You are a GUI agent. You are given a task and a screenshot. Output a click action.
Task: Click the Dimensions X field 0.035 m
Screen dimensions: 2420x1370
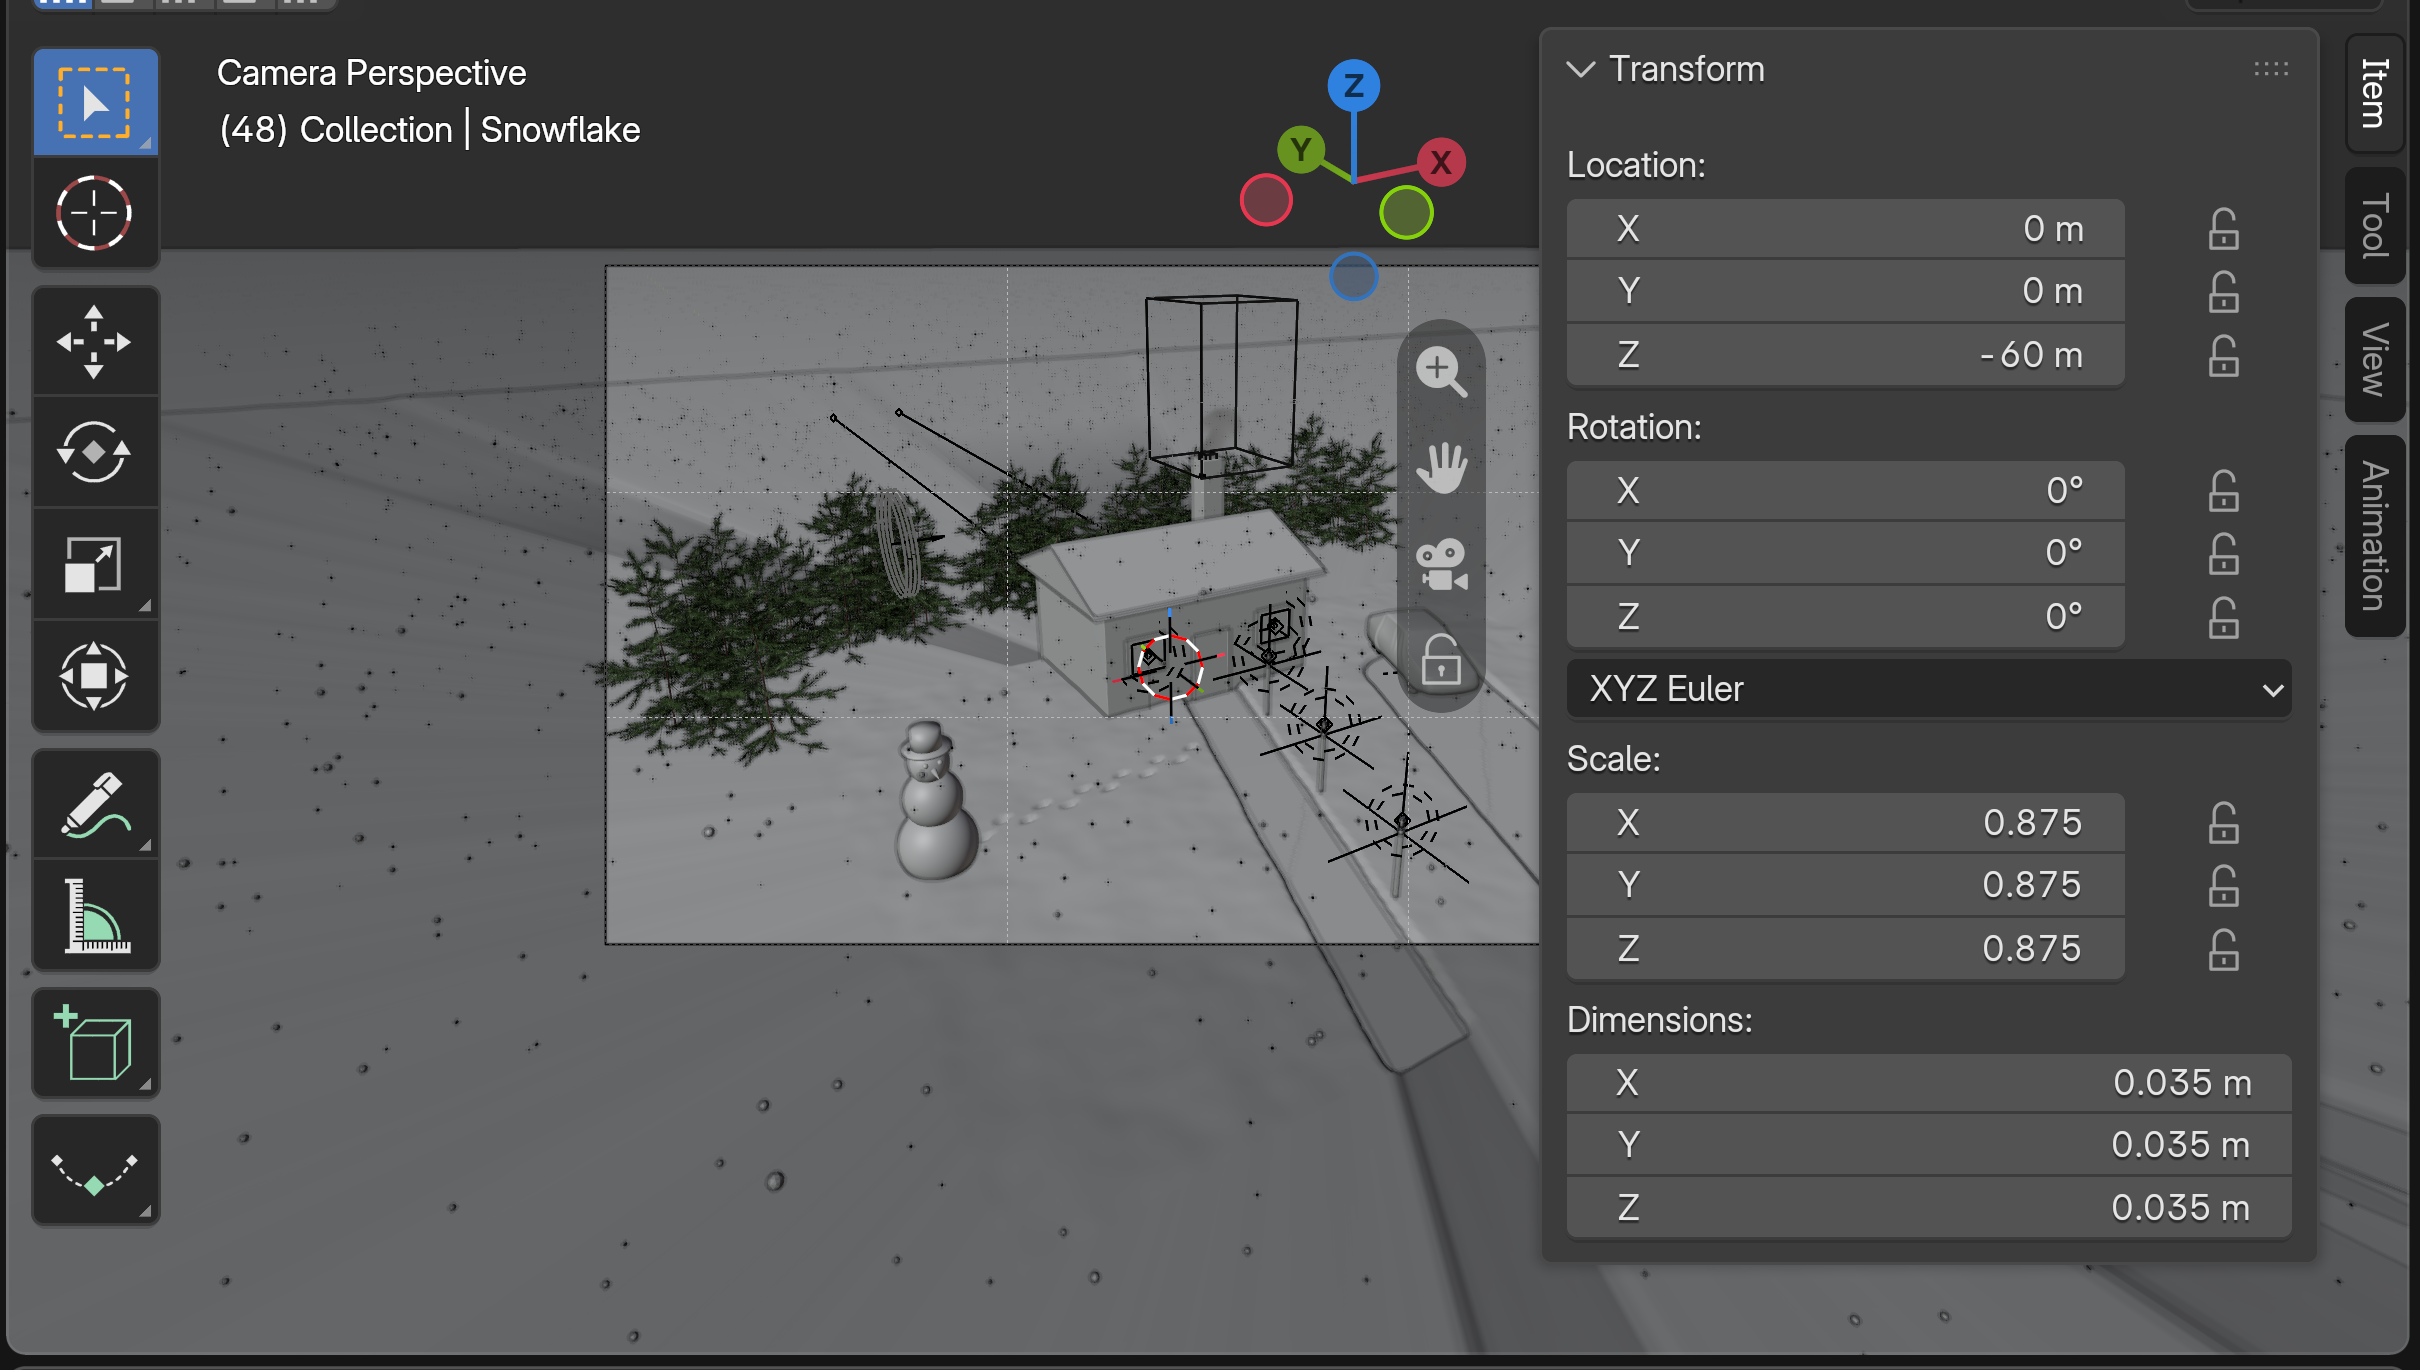point(1929,1083)
